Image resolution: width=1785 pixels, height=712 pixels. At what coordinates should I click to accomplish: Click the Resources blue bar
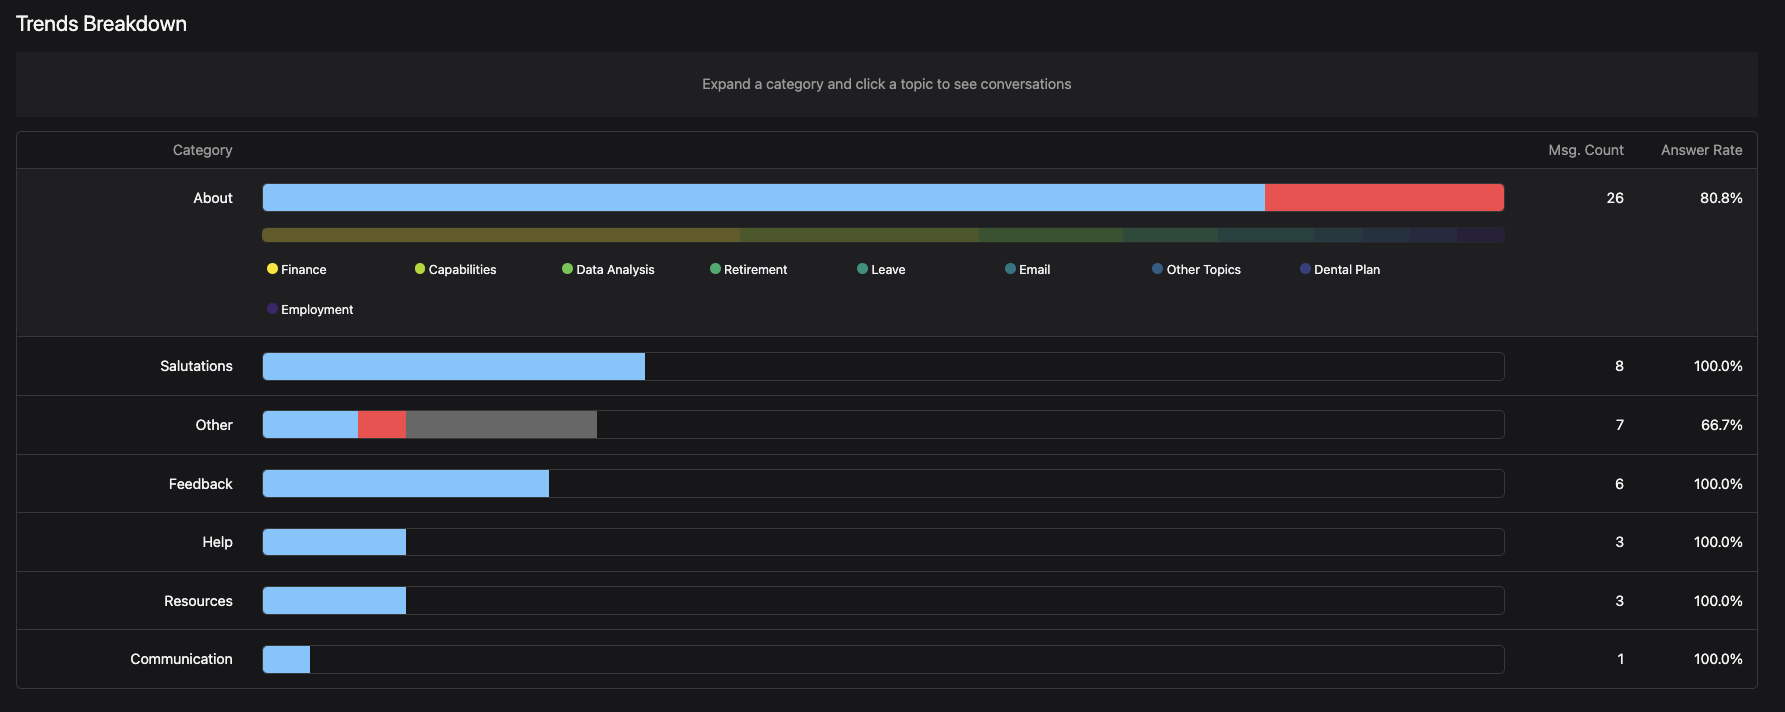pyautogui.click(x=334, y=601)
